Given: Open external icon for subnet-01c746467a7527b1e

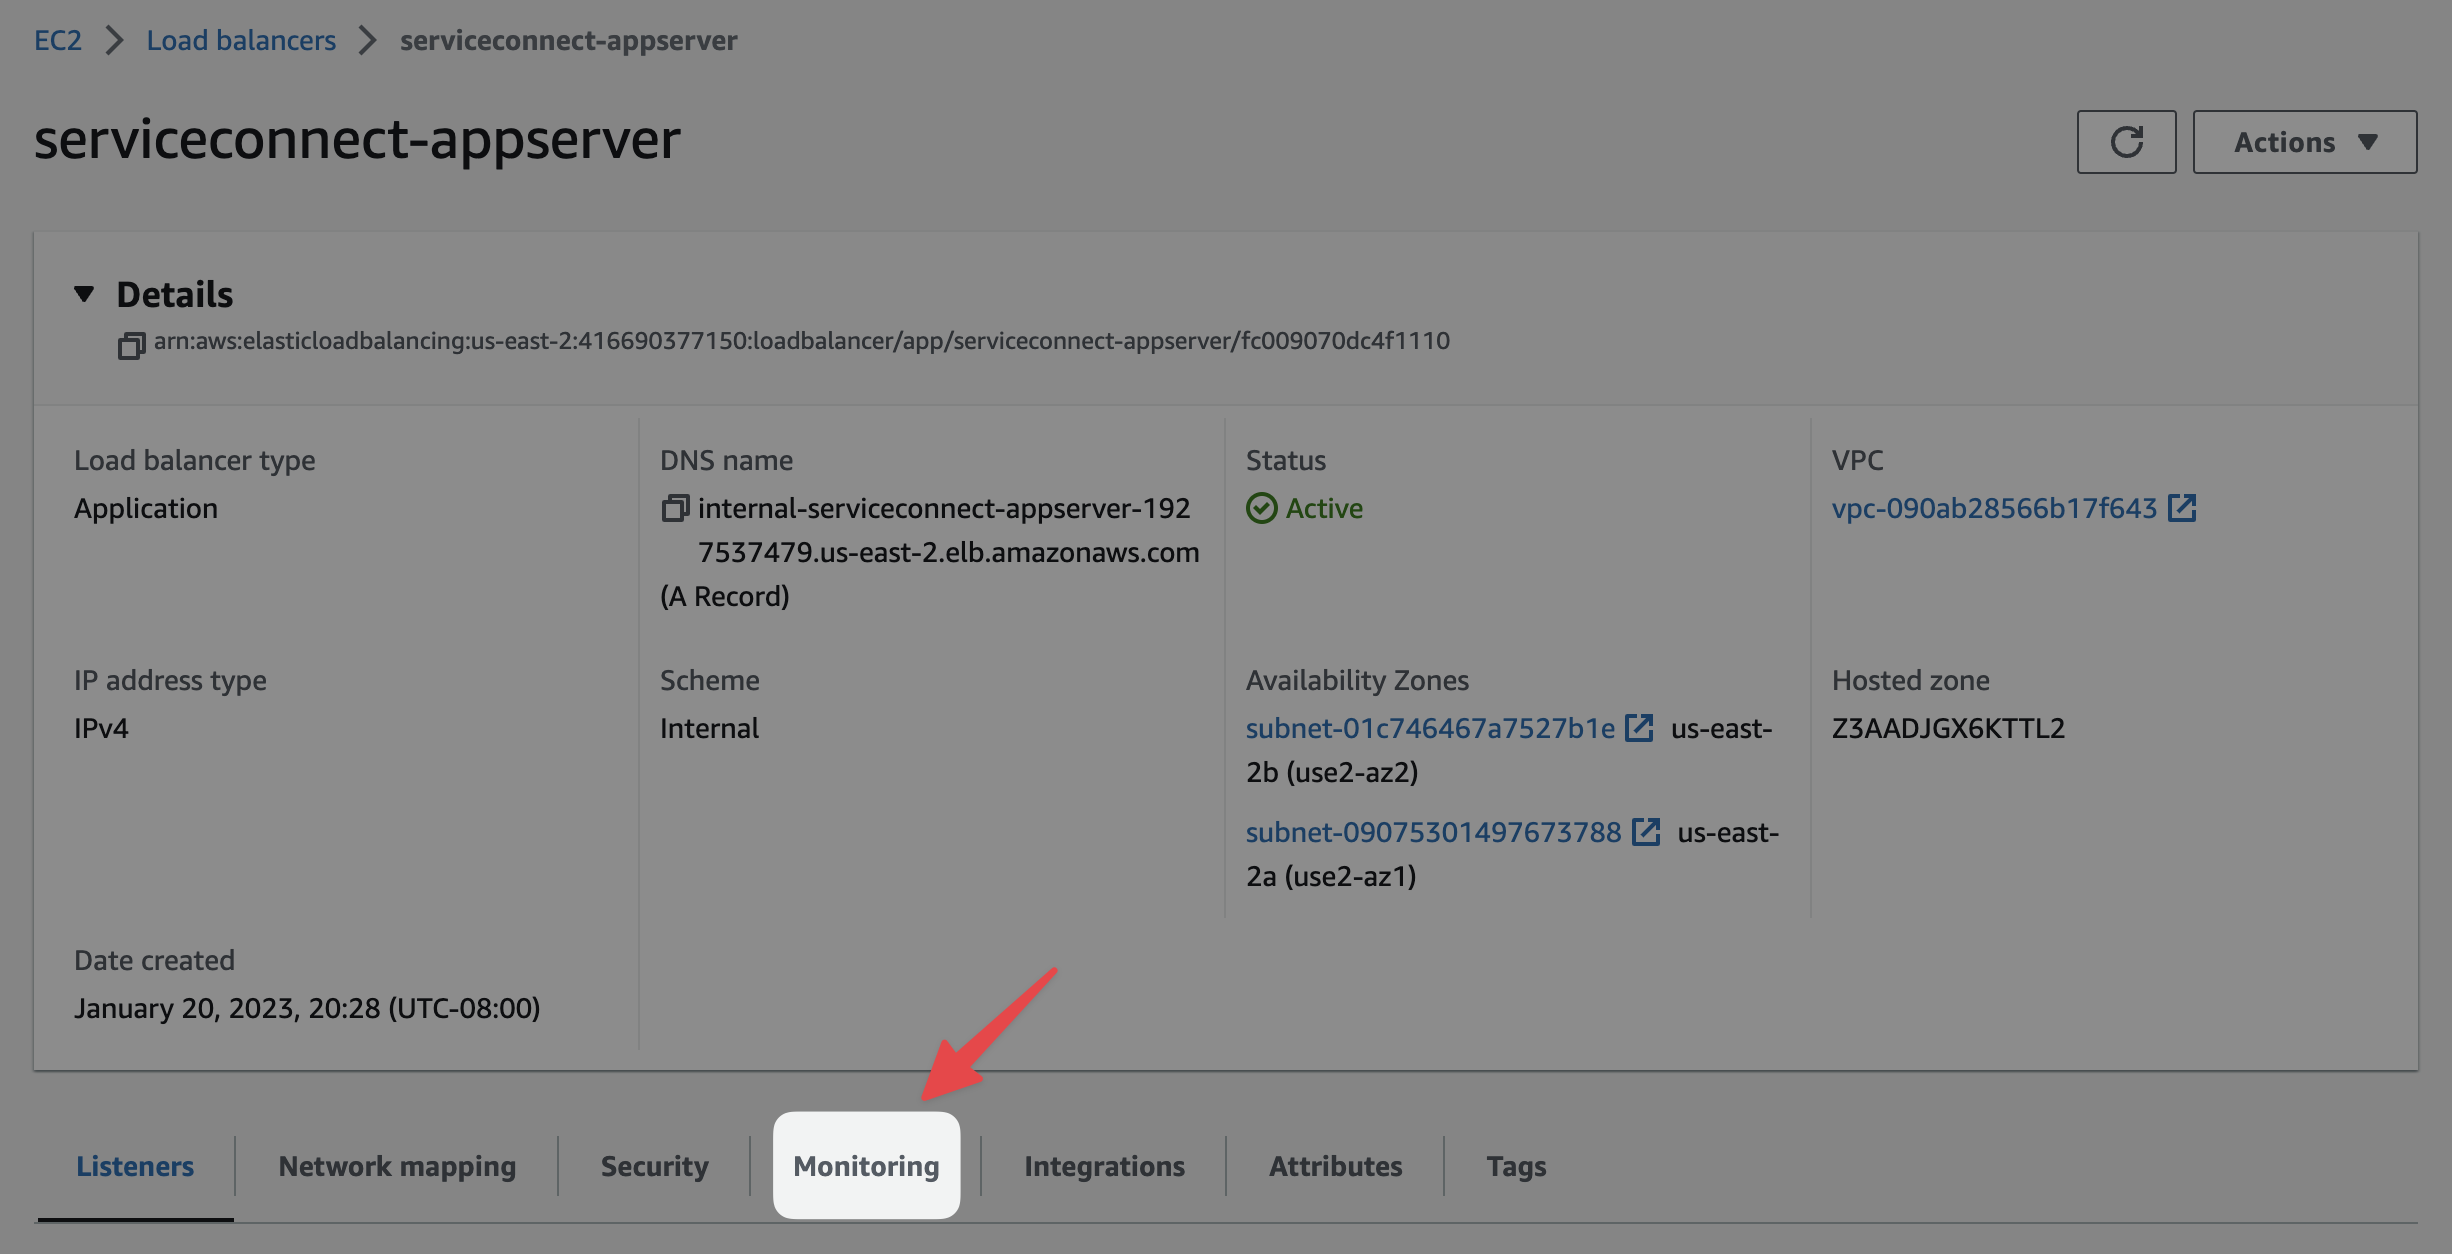Looking at the screenshot, I should click(x=1639, y=728).
